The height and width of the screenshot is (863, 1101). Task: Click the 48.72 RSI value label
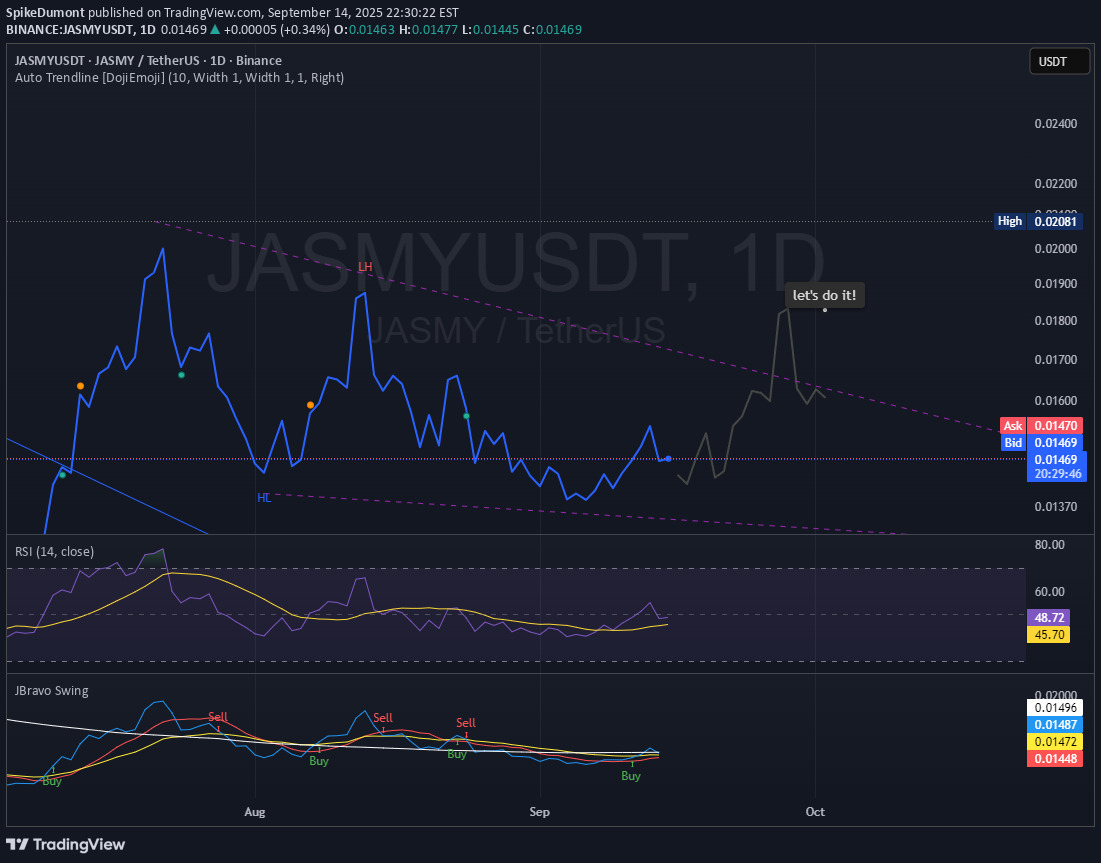[1048, 618]
